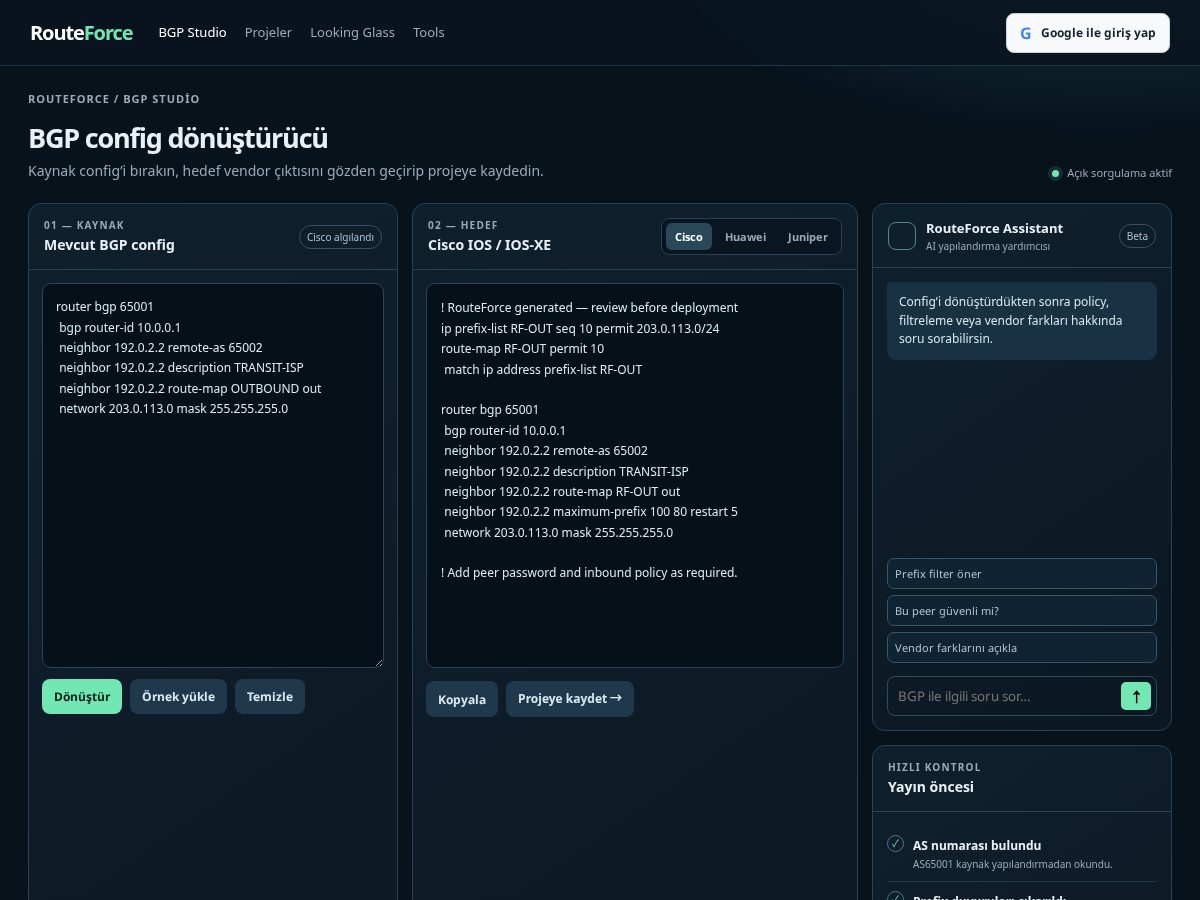
Task: Click the green Açık sorgulama aktif status dot
Action: click(x=1054, y=173)
